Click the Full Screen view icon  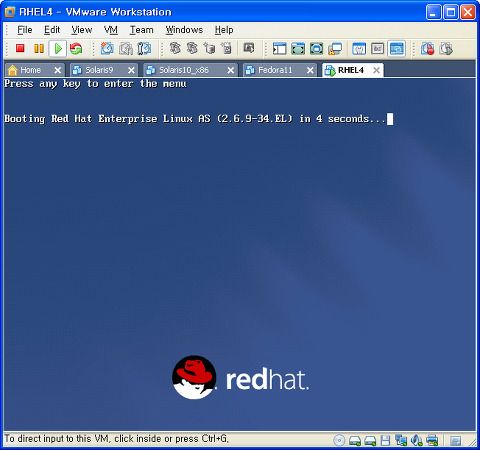coord(298,49)
